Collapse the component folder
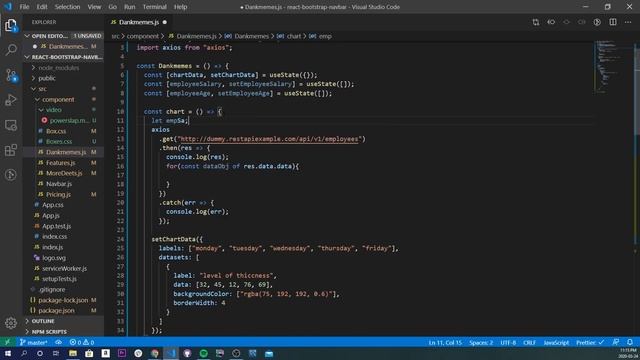This screenshot has height=360, width=640. click(x=58, y=99)
